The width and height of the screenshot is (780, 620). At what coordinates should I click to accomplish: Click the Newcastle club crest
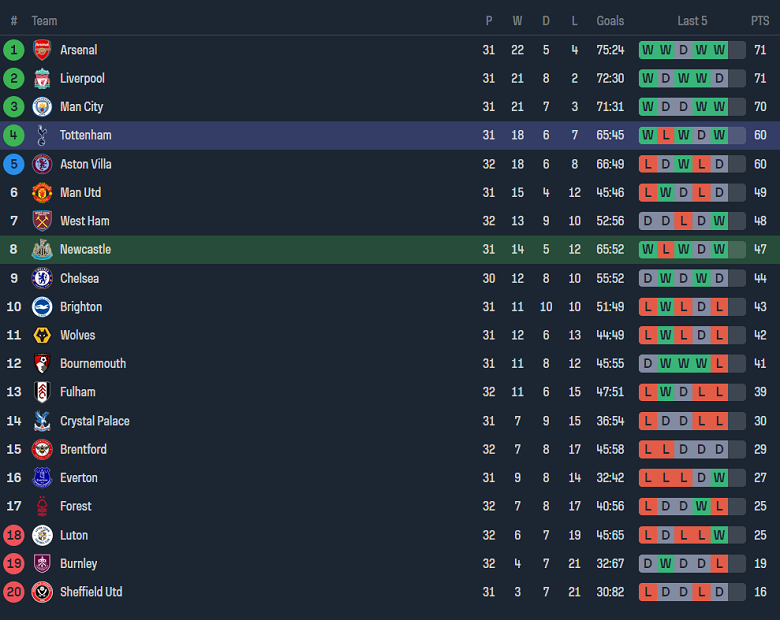pos(42,249)
